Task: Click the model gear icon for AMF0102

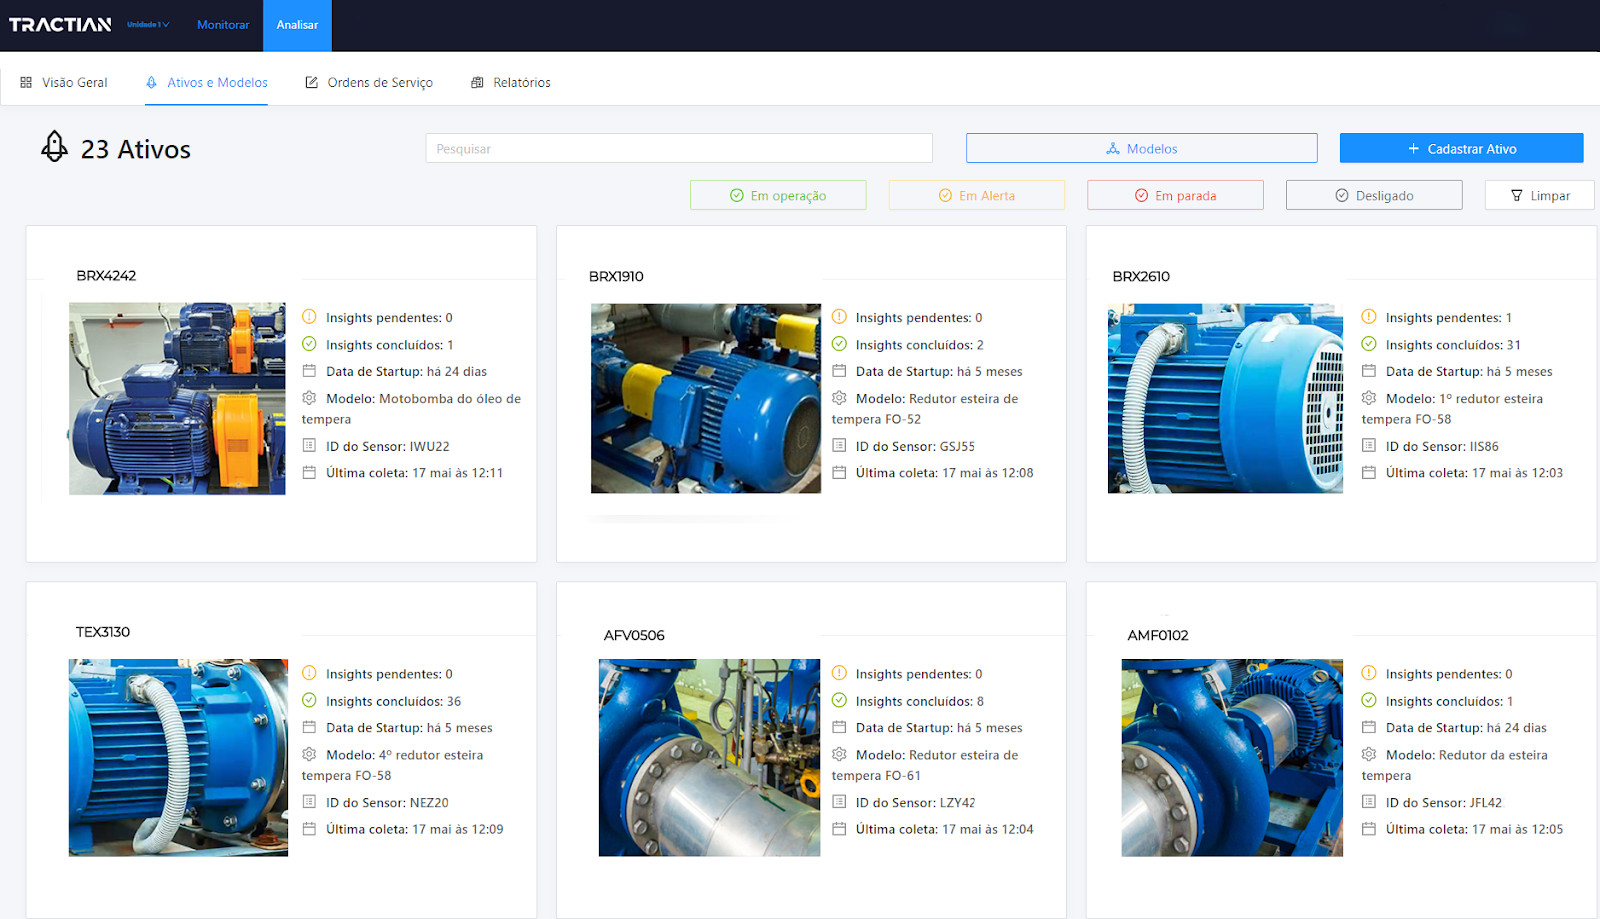Action: click(1369, 754)
